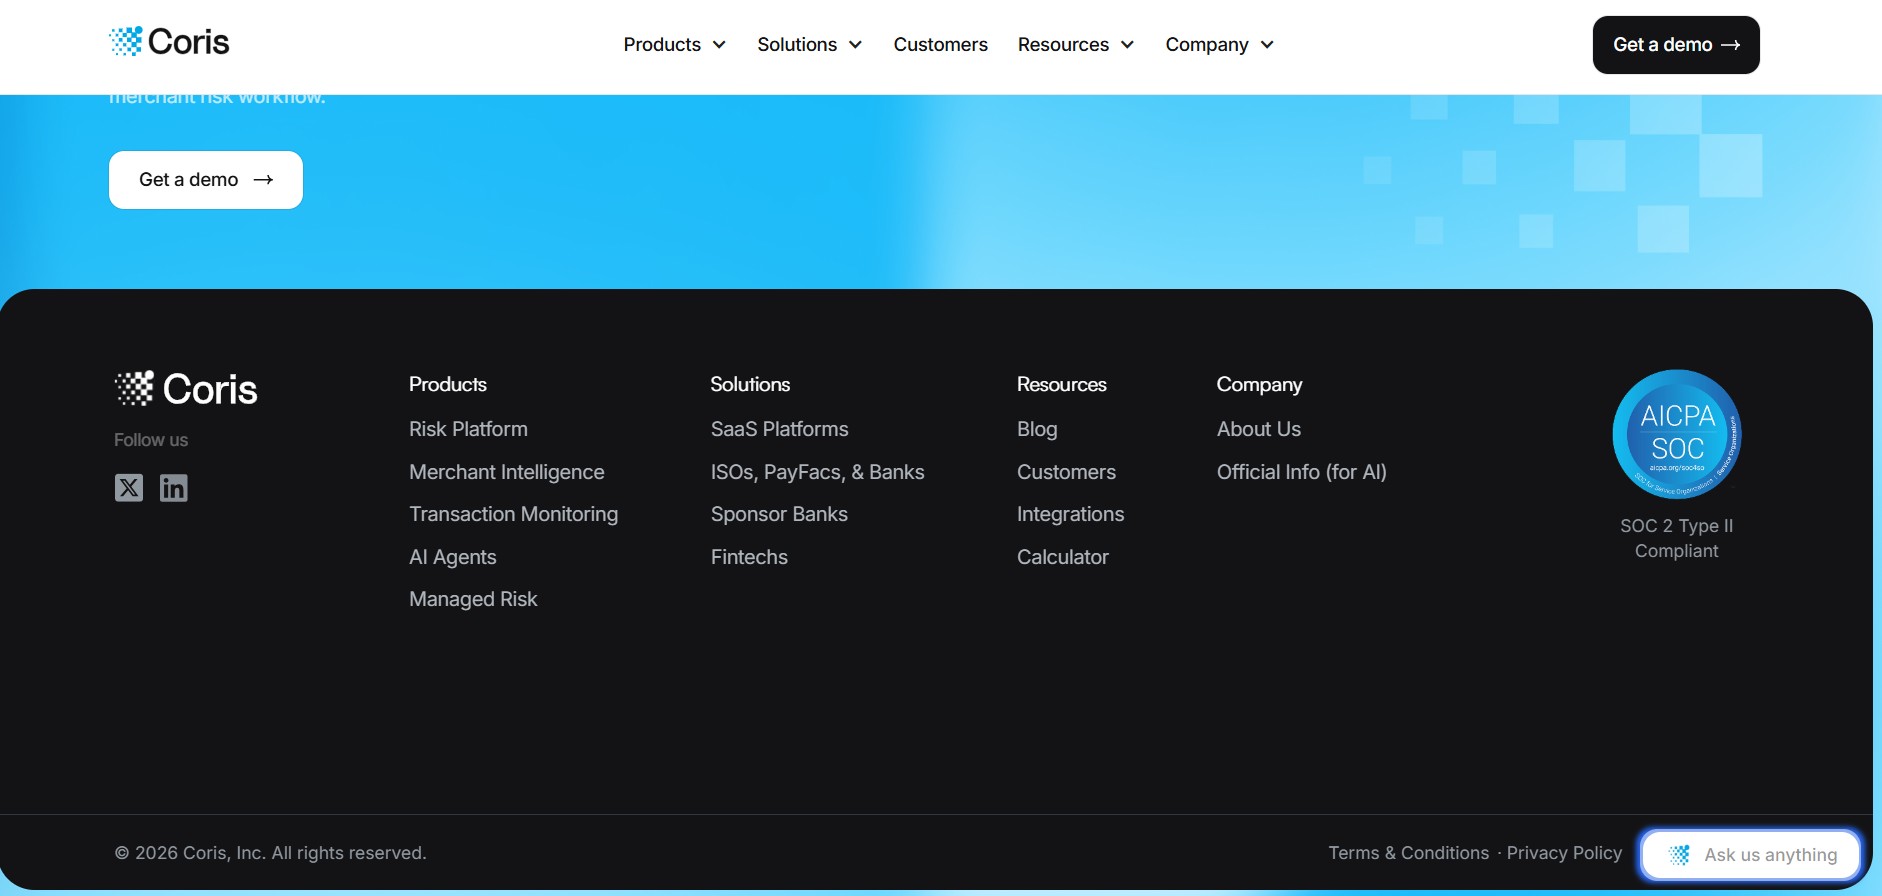Open the Blog link in the footer
Image resolution: width=1882 pixels, height=896 pixels.
[1037, 429]
